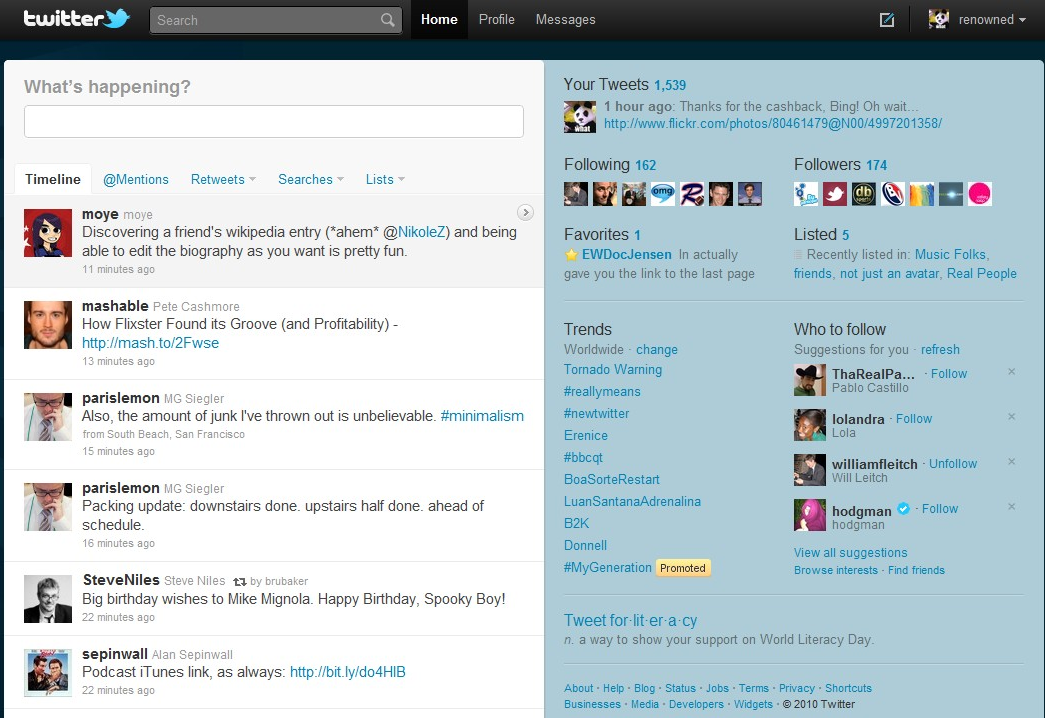This screenshot has width=1045, height=718.
Task: Click the rainbow stripes avatar in Followers
Action: coord(922,194)
